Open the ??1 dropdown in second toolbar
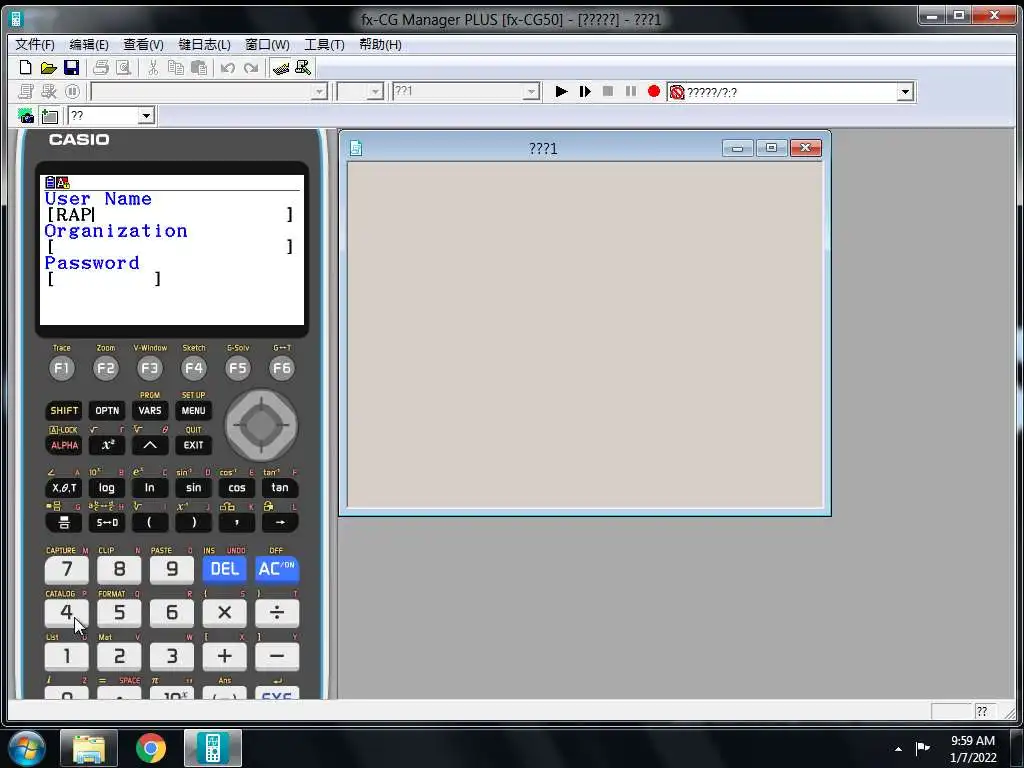Screen dimensions: 1024x768 (x=532, y=92)
